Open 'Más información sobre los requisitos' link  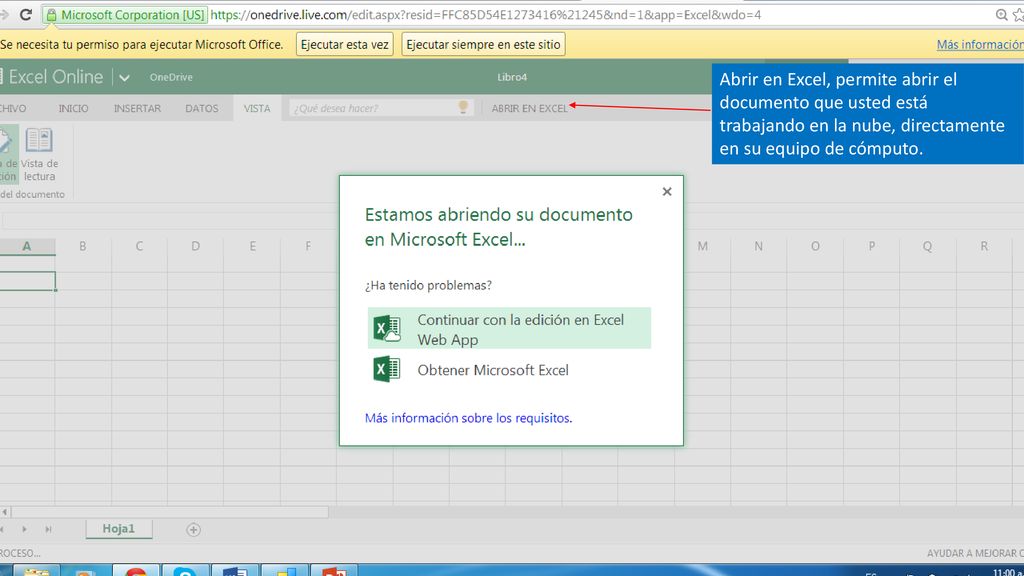pos(468,418)
